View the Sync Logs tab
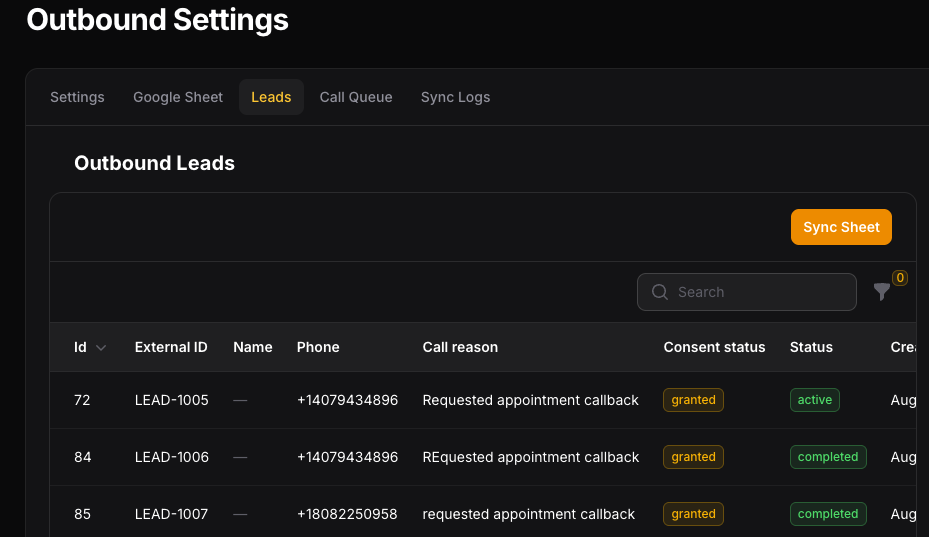This screenshot has width=929, height=537. tap(455, 97)
